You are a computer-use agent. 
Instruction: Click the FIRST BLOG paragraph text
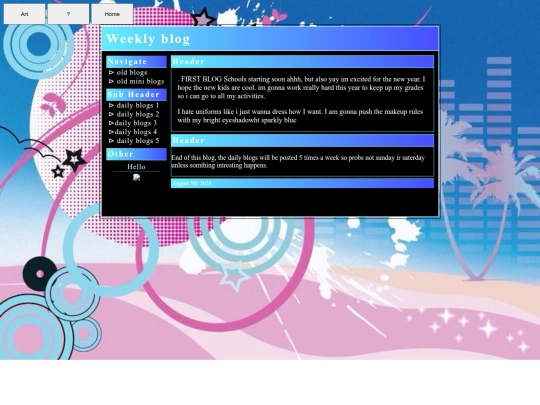[x=301, y=88]
